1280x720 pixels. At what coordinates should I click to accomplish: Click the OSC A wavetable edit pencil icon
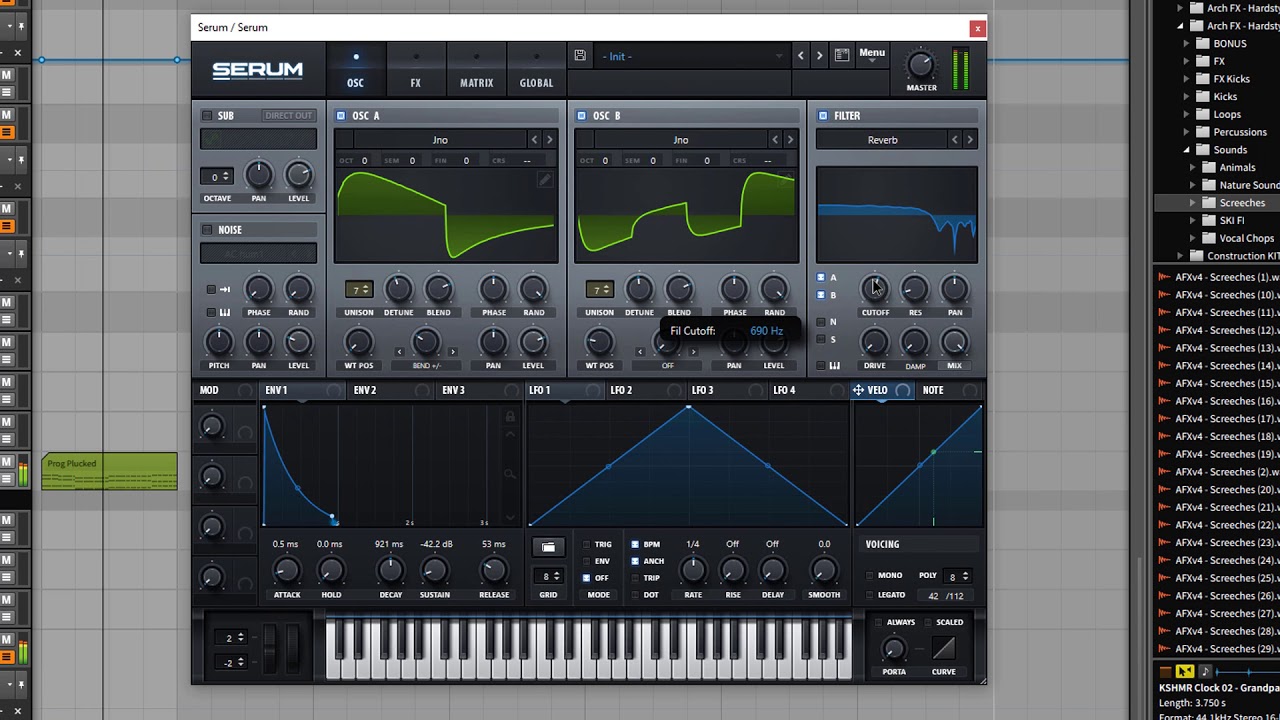[x=545, y=180]
